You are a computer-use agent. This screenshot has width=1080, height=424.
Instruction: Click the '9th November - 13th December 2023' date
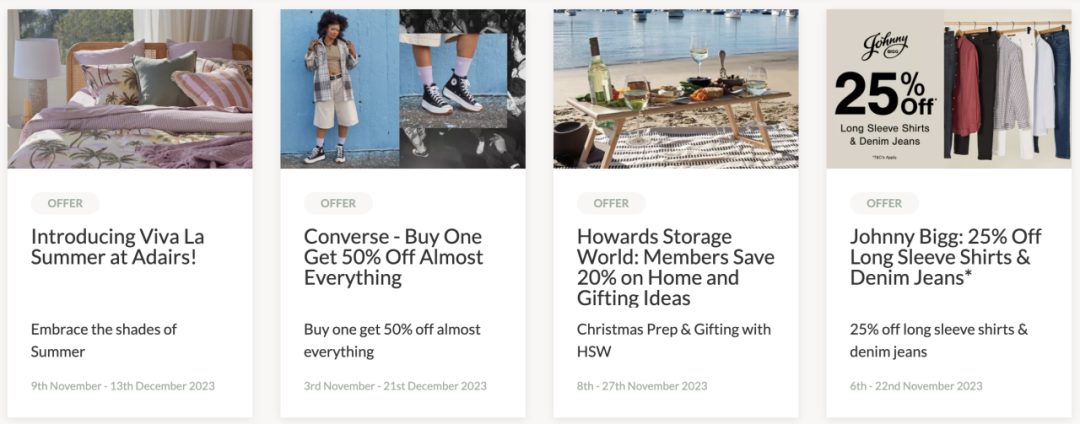123,386
